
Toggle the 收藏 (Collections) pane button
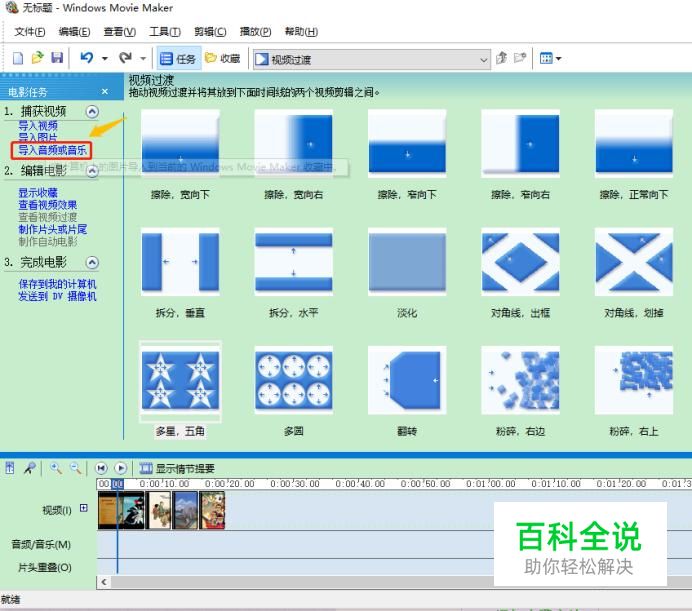223,58
